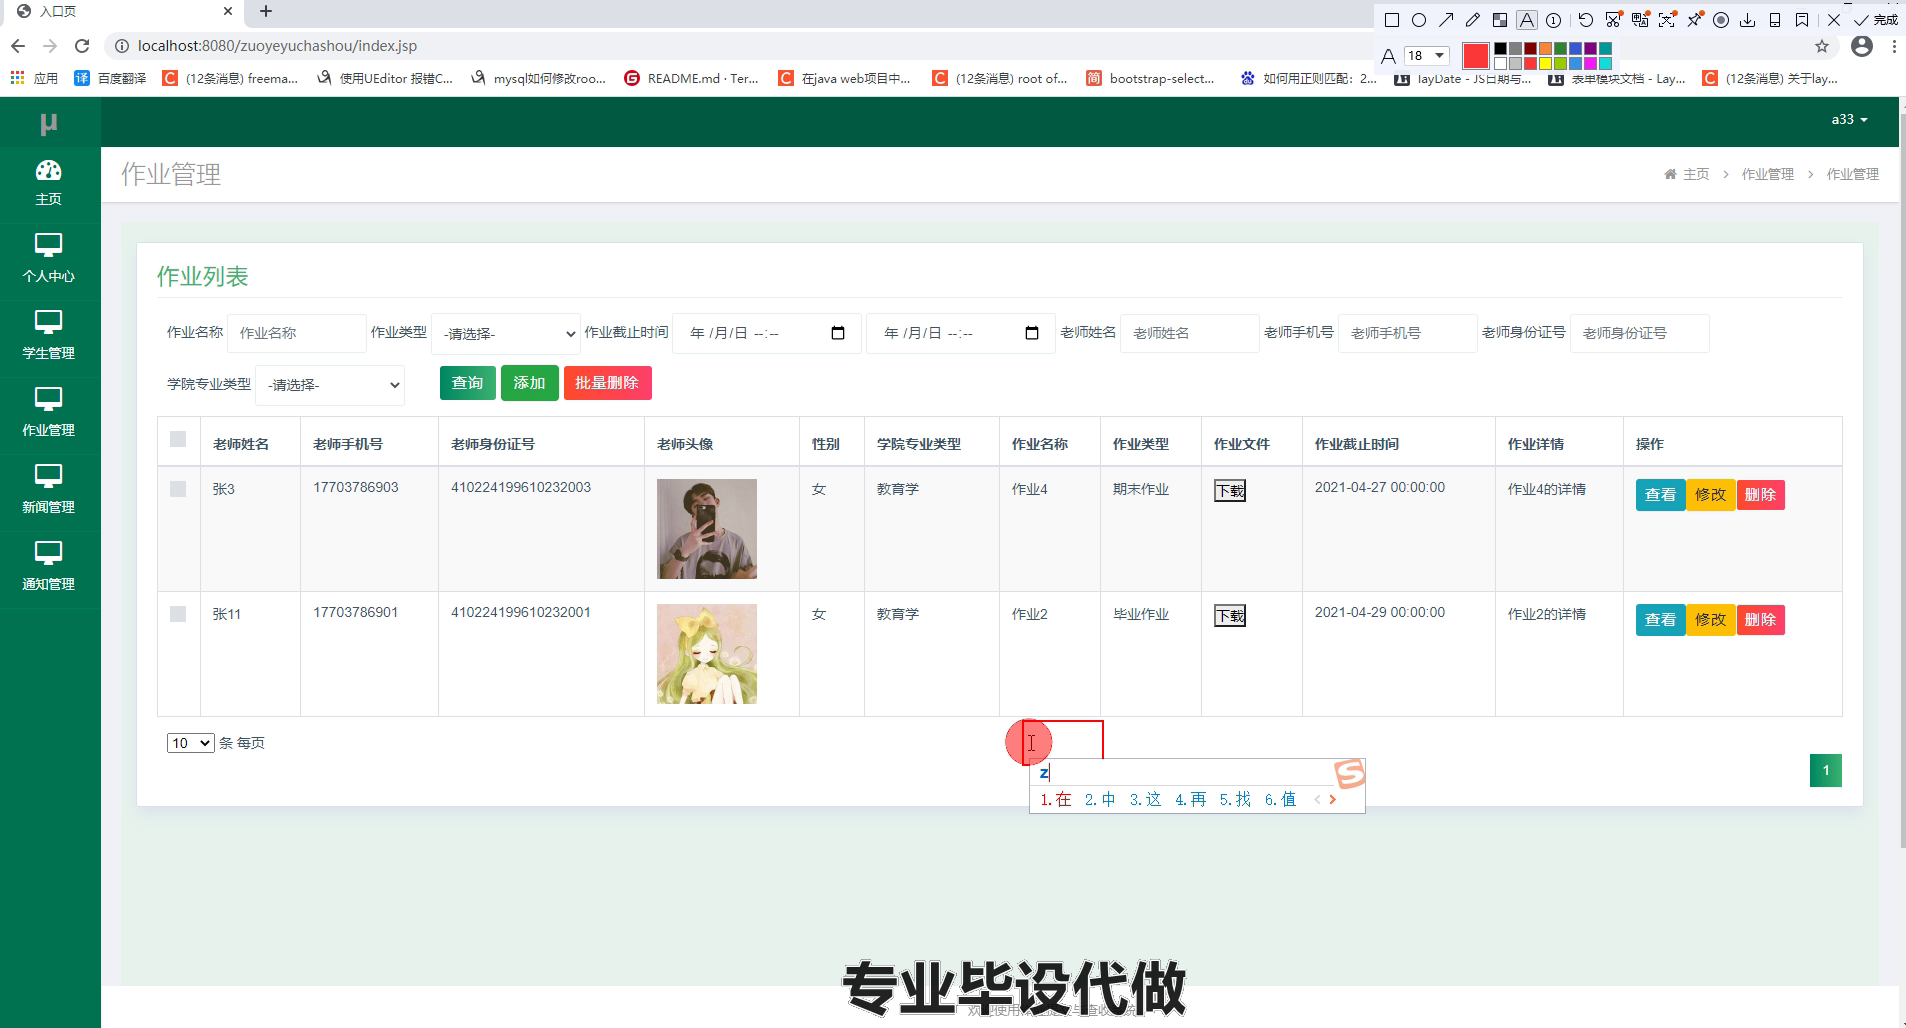Tick the checkbox for row 张3
Image resolution: width=1906 pixels, height=1028 pixels.
(x=178, y=489)
